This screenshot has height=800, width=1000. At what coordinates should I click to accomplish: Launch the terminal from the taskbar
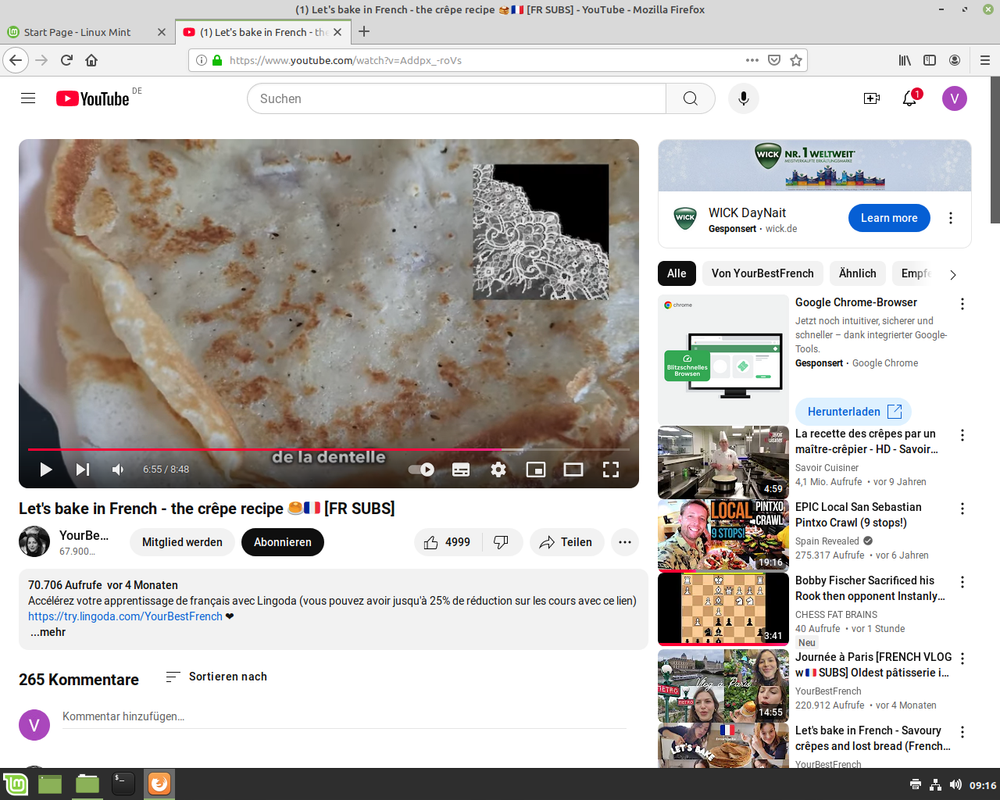tap(122, 784)
